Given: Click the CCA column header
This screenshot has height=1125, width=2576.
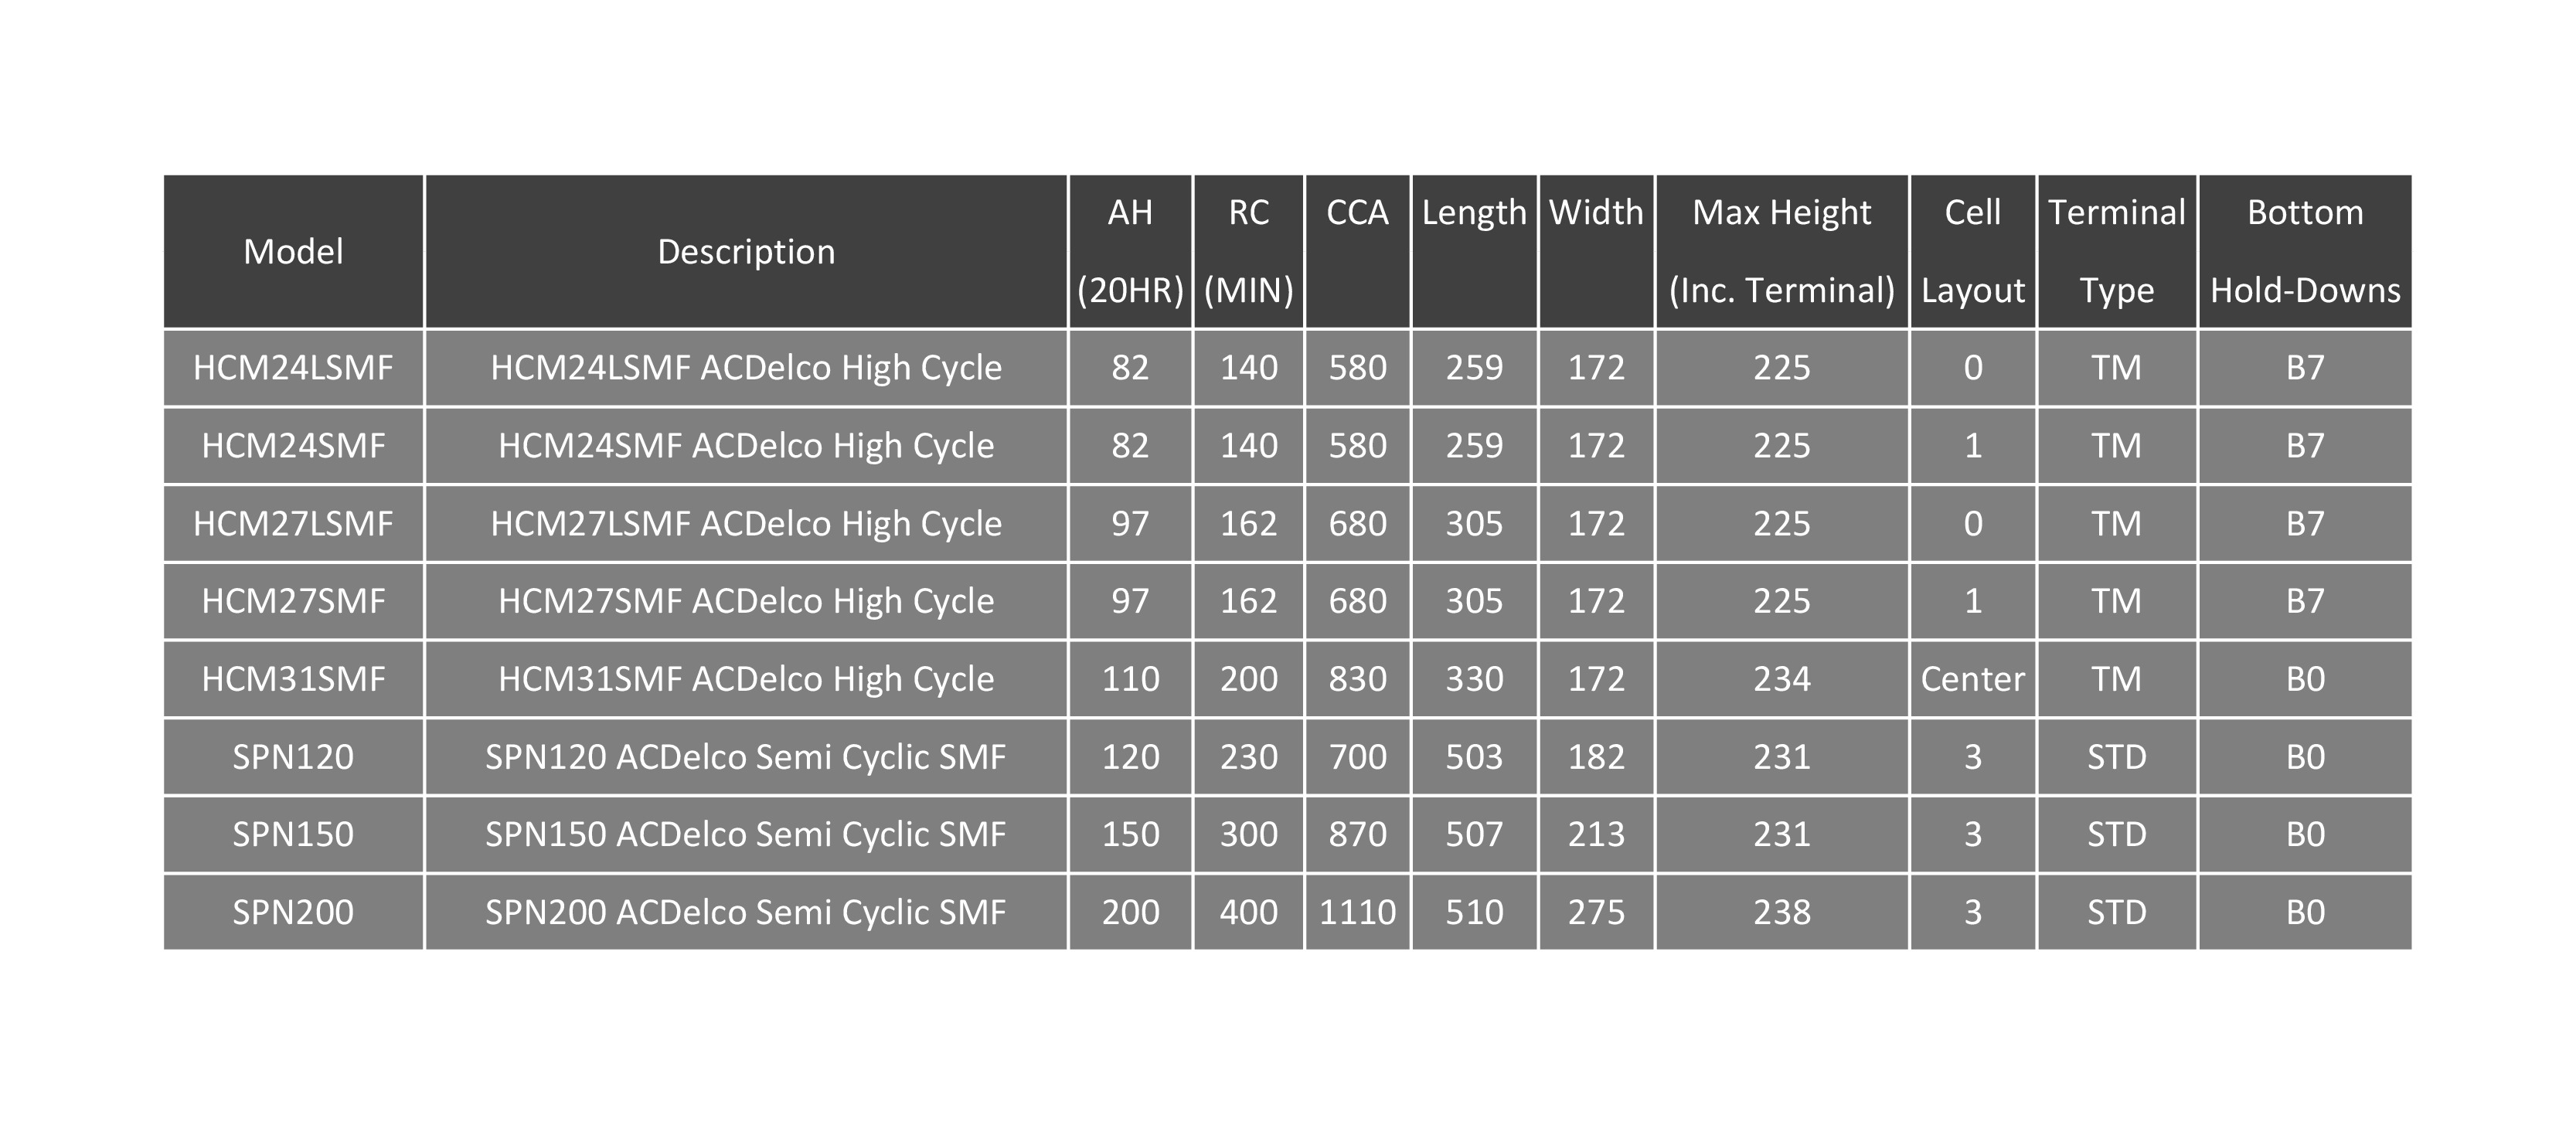Looking at the screenshot, I should click(x=1357, y=251).
